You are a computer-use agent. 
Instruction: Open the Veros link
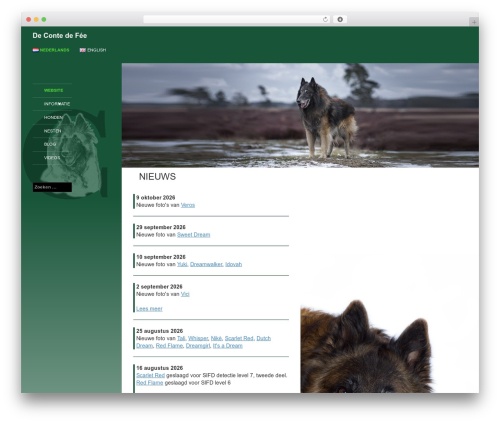coord(188,205)
